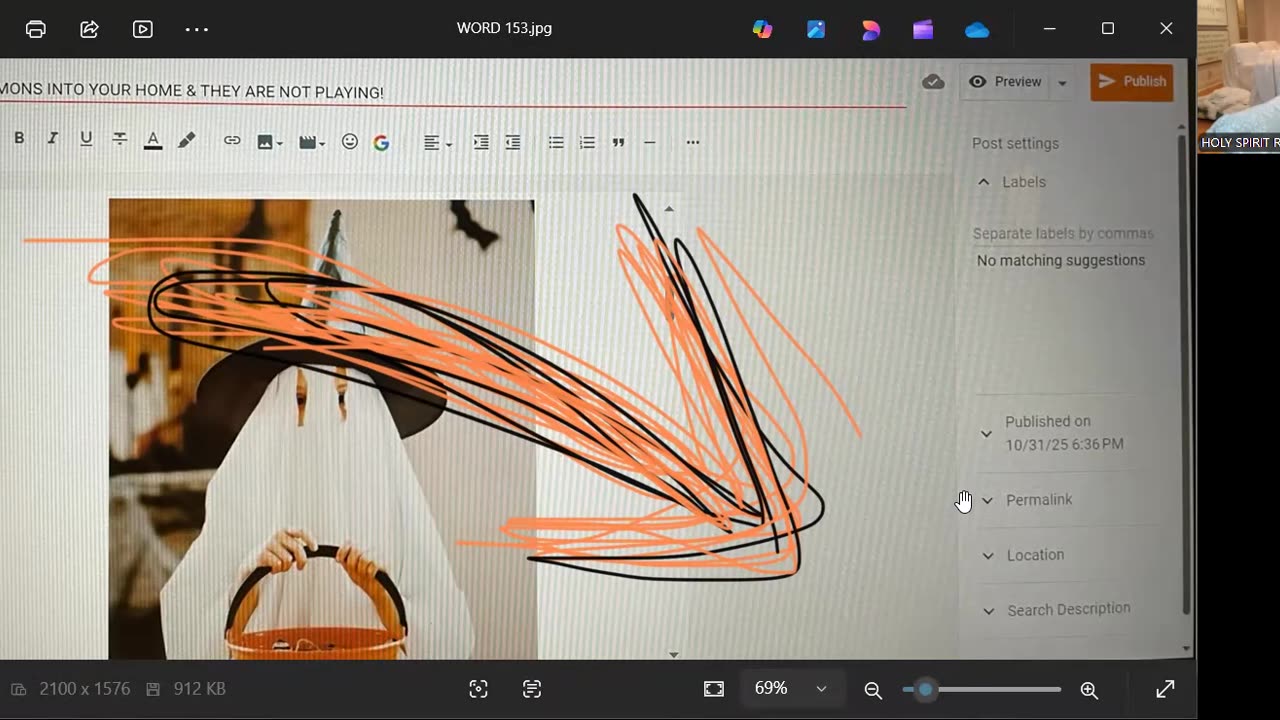Click the scan text icon
The image size is (1280, 720).
pos(532,689)
